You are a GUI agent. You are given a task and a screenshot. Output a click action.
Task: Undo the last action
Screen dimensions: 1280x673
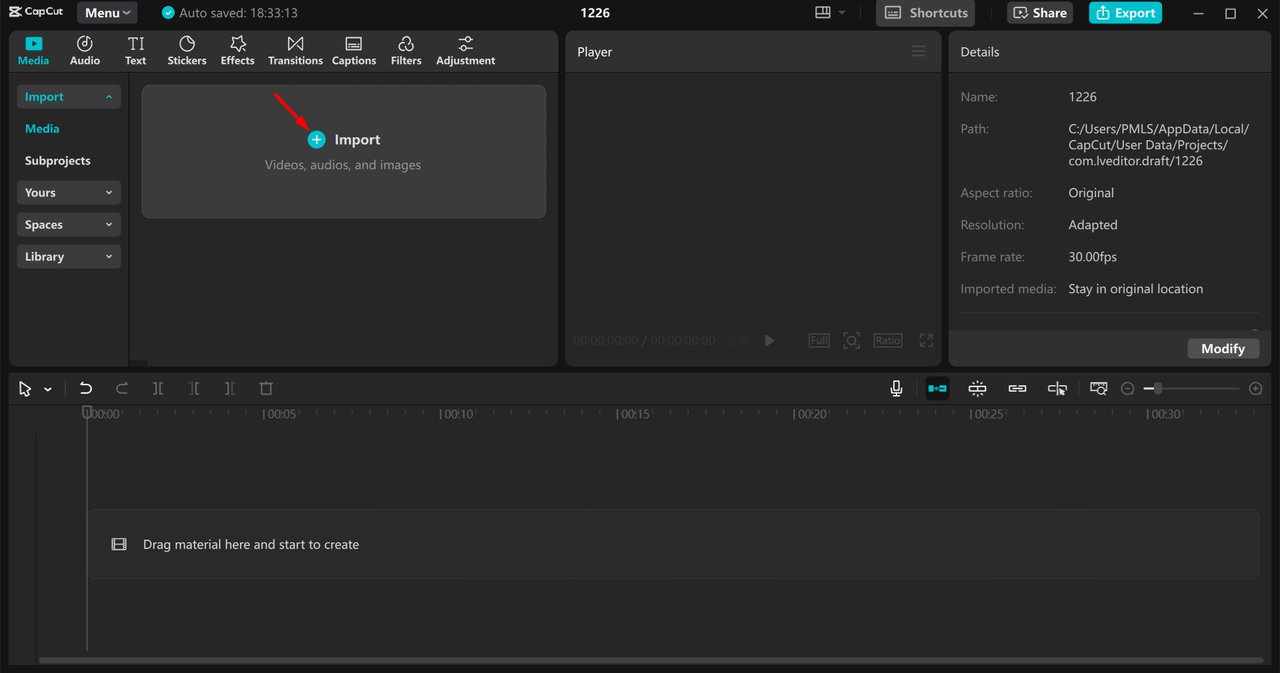(86, 388)
